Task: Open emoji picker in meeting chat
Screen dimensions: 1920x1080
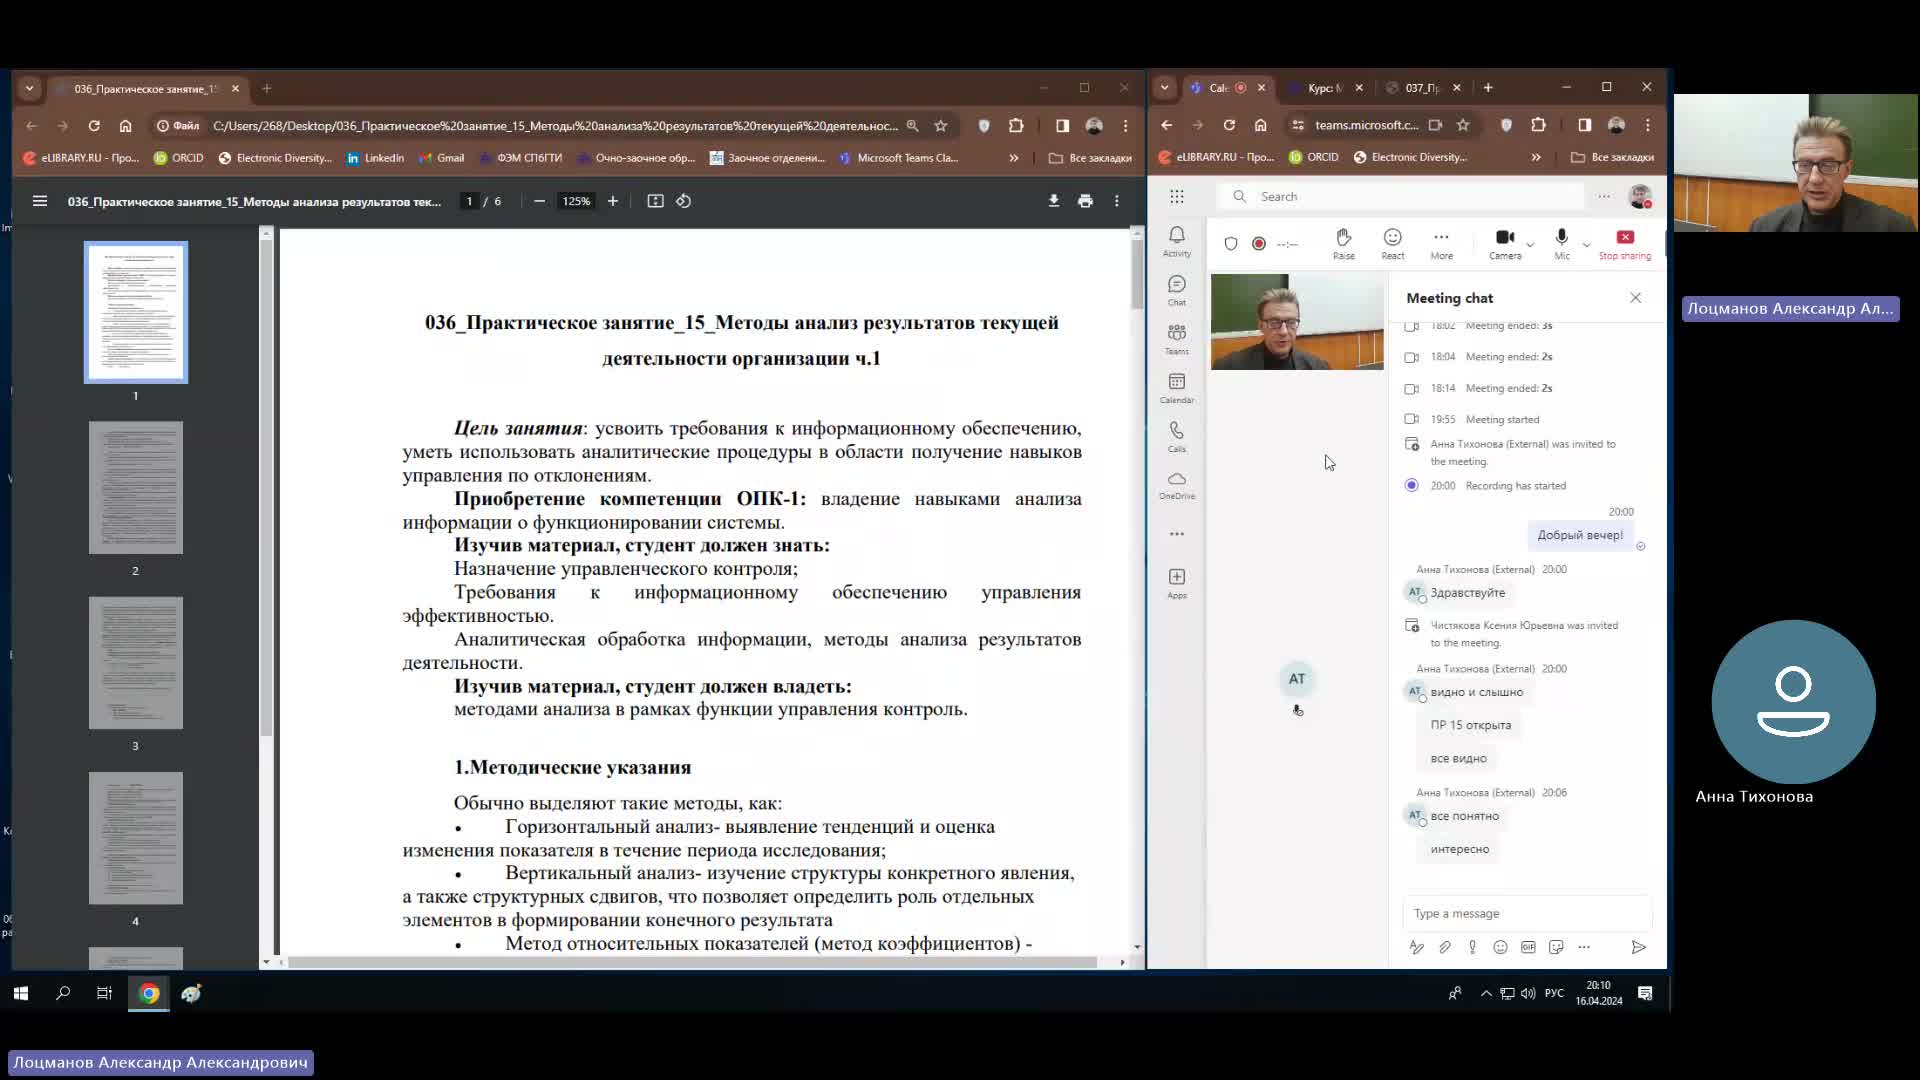Action: (1500, 947)
